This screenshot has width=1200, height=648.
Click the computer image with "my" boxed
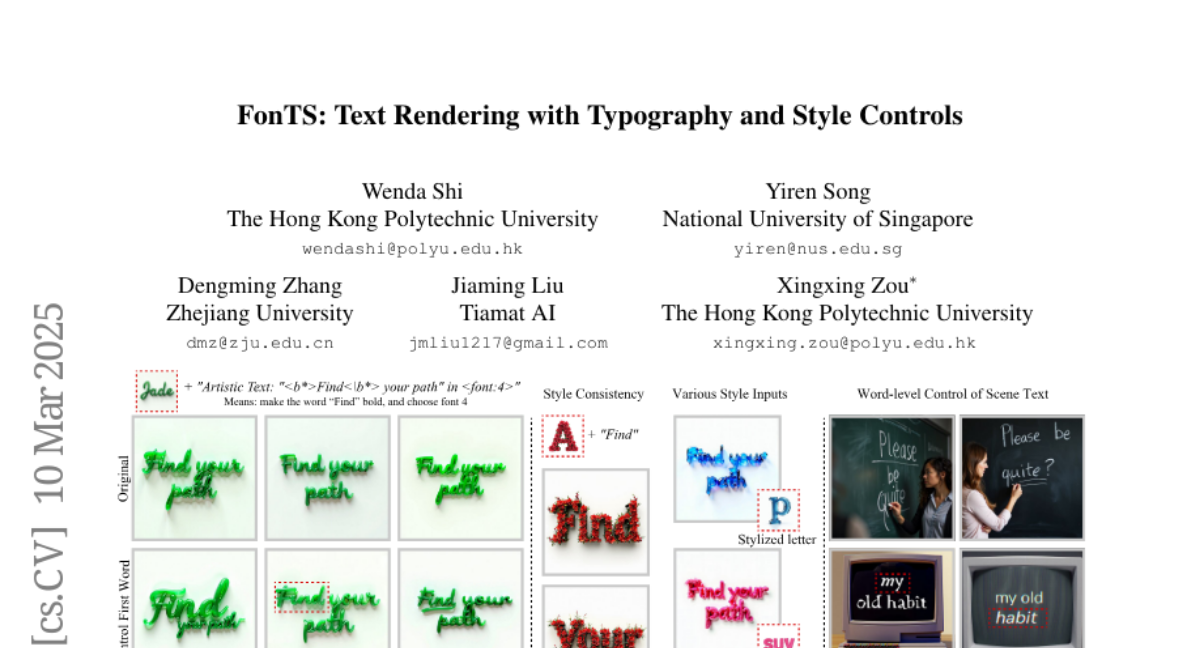(x=892, y=598)
